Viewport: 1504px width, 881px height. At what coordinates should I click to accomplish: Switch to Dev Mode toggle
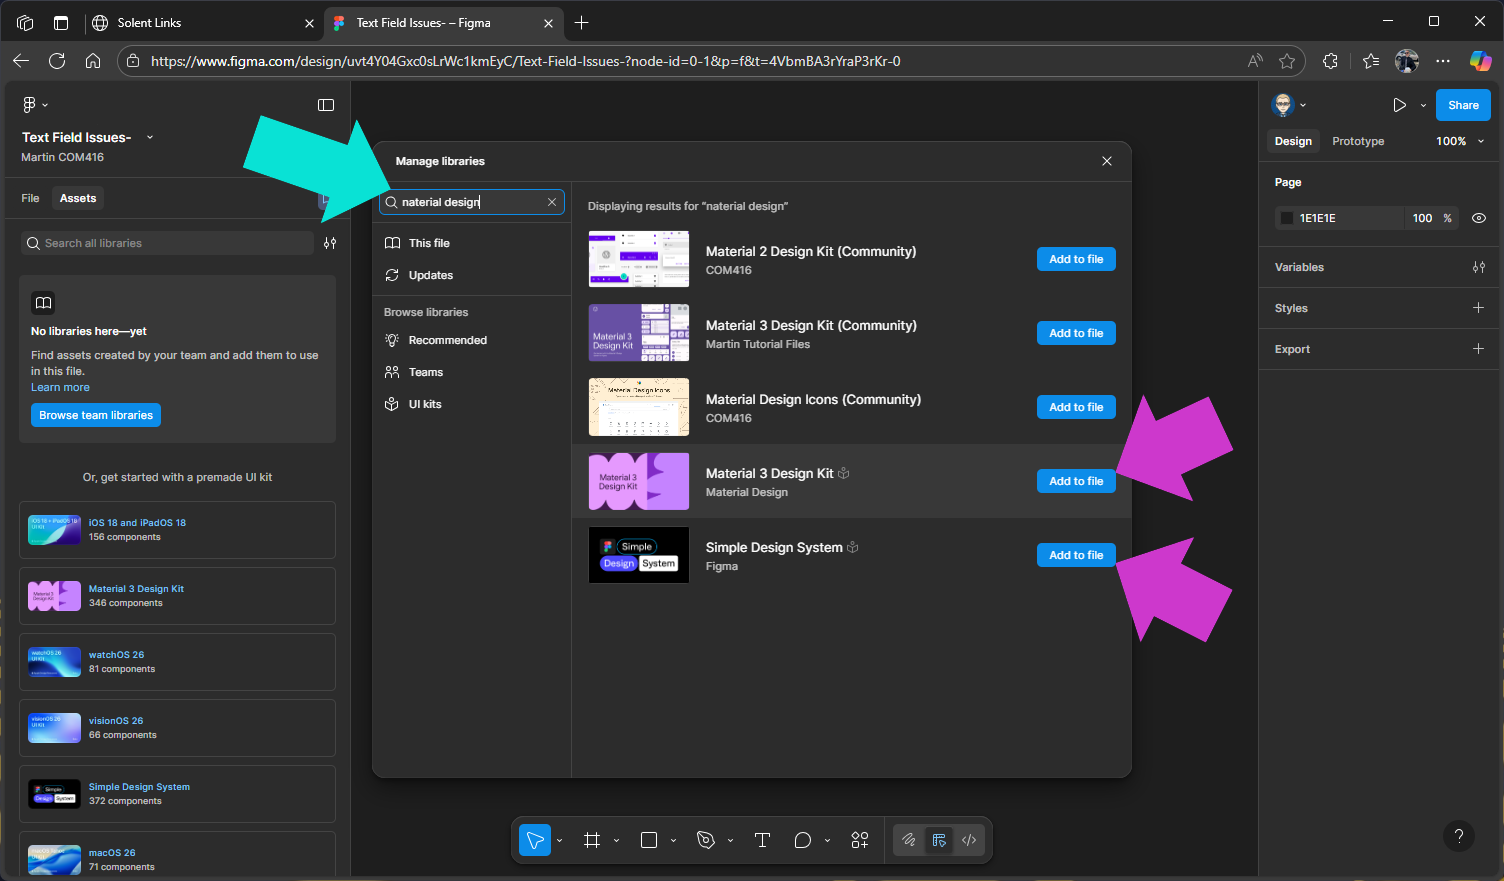tap(969, 840)
